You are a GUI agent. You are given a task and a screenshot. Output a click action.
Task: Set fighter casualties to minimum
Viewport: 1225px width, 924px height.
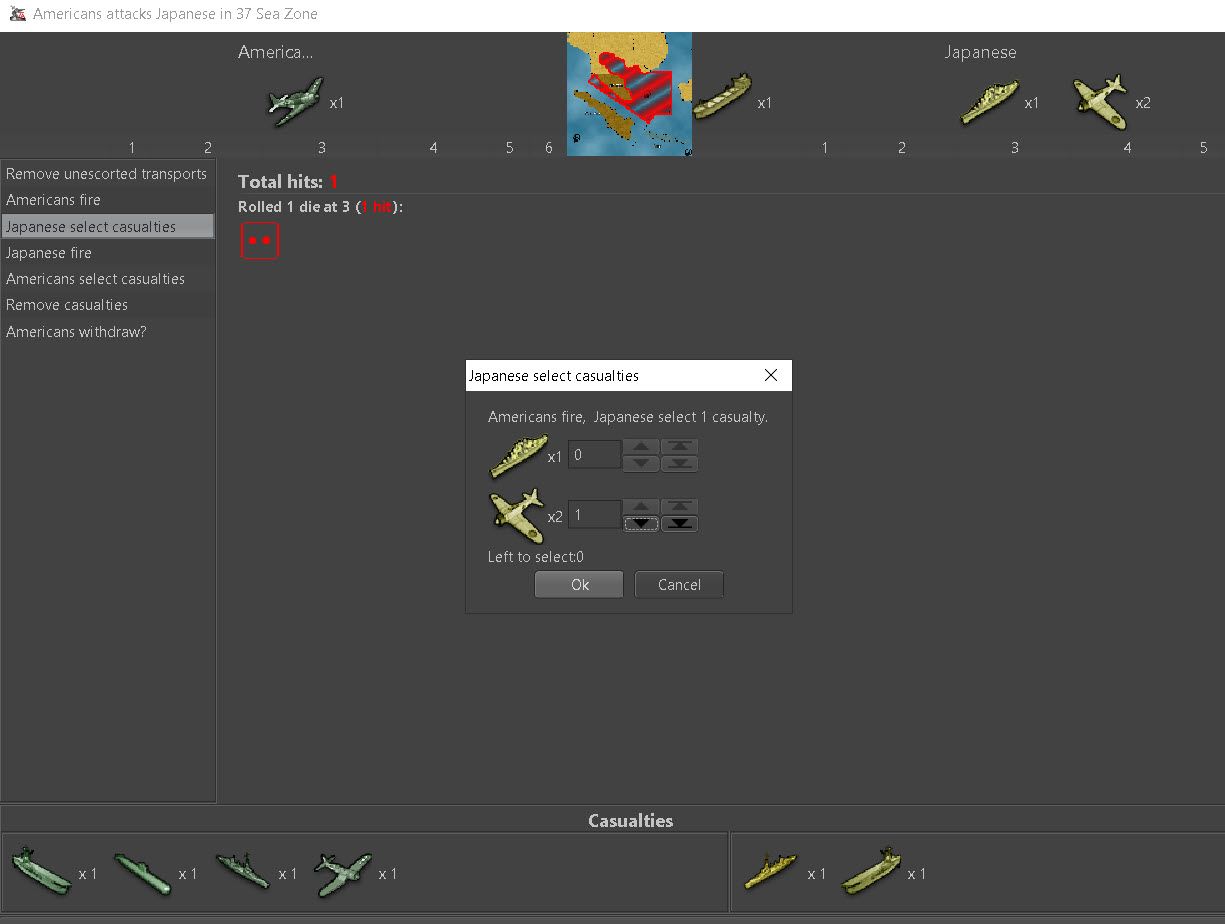pos(679,524)
